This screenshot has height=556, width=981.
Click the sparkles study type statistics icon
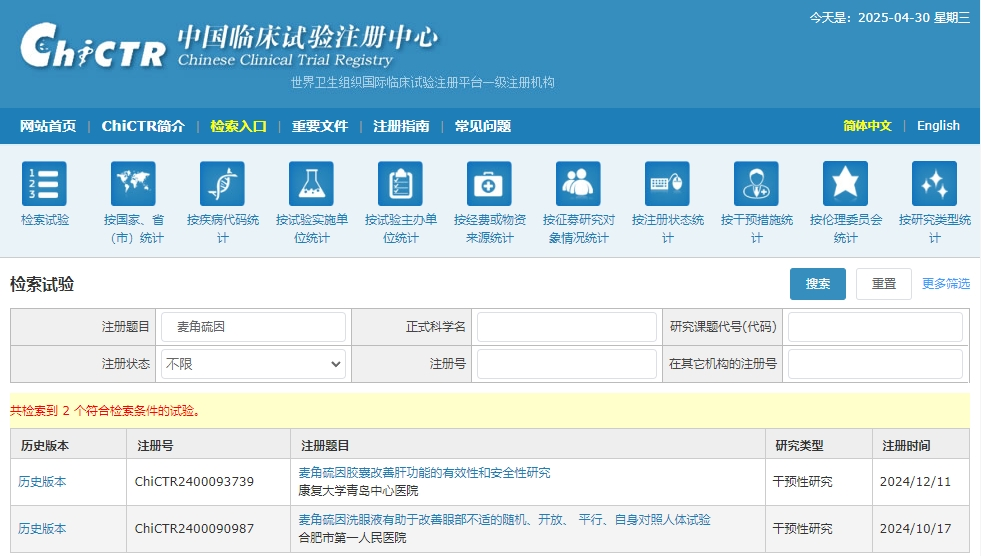click(934, 184)
